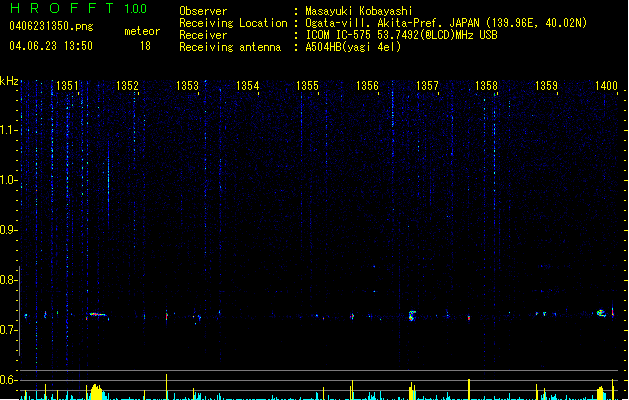
Task: Click the antenna text A504HB(yagi 4el)
Action: pos(353,47)
